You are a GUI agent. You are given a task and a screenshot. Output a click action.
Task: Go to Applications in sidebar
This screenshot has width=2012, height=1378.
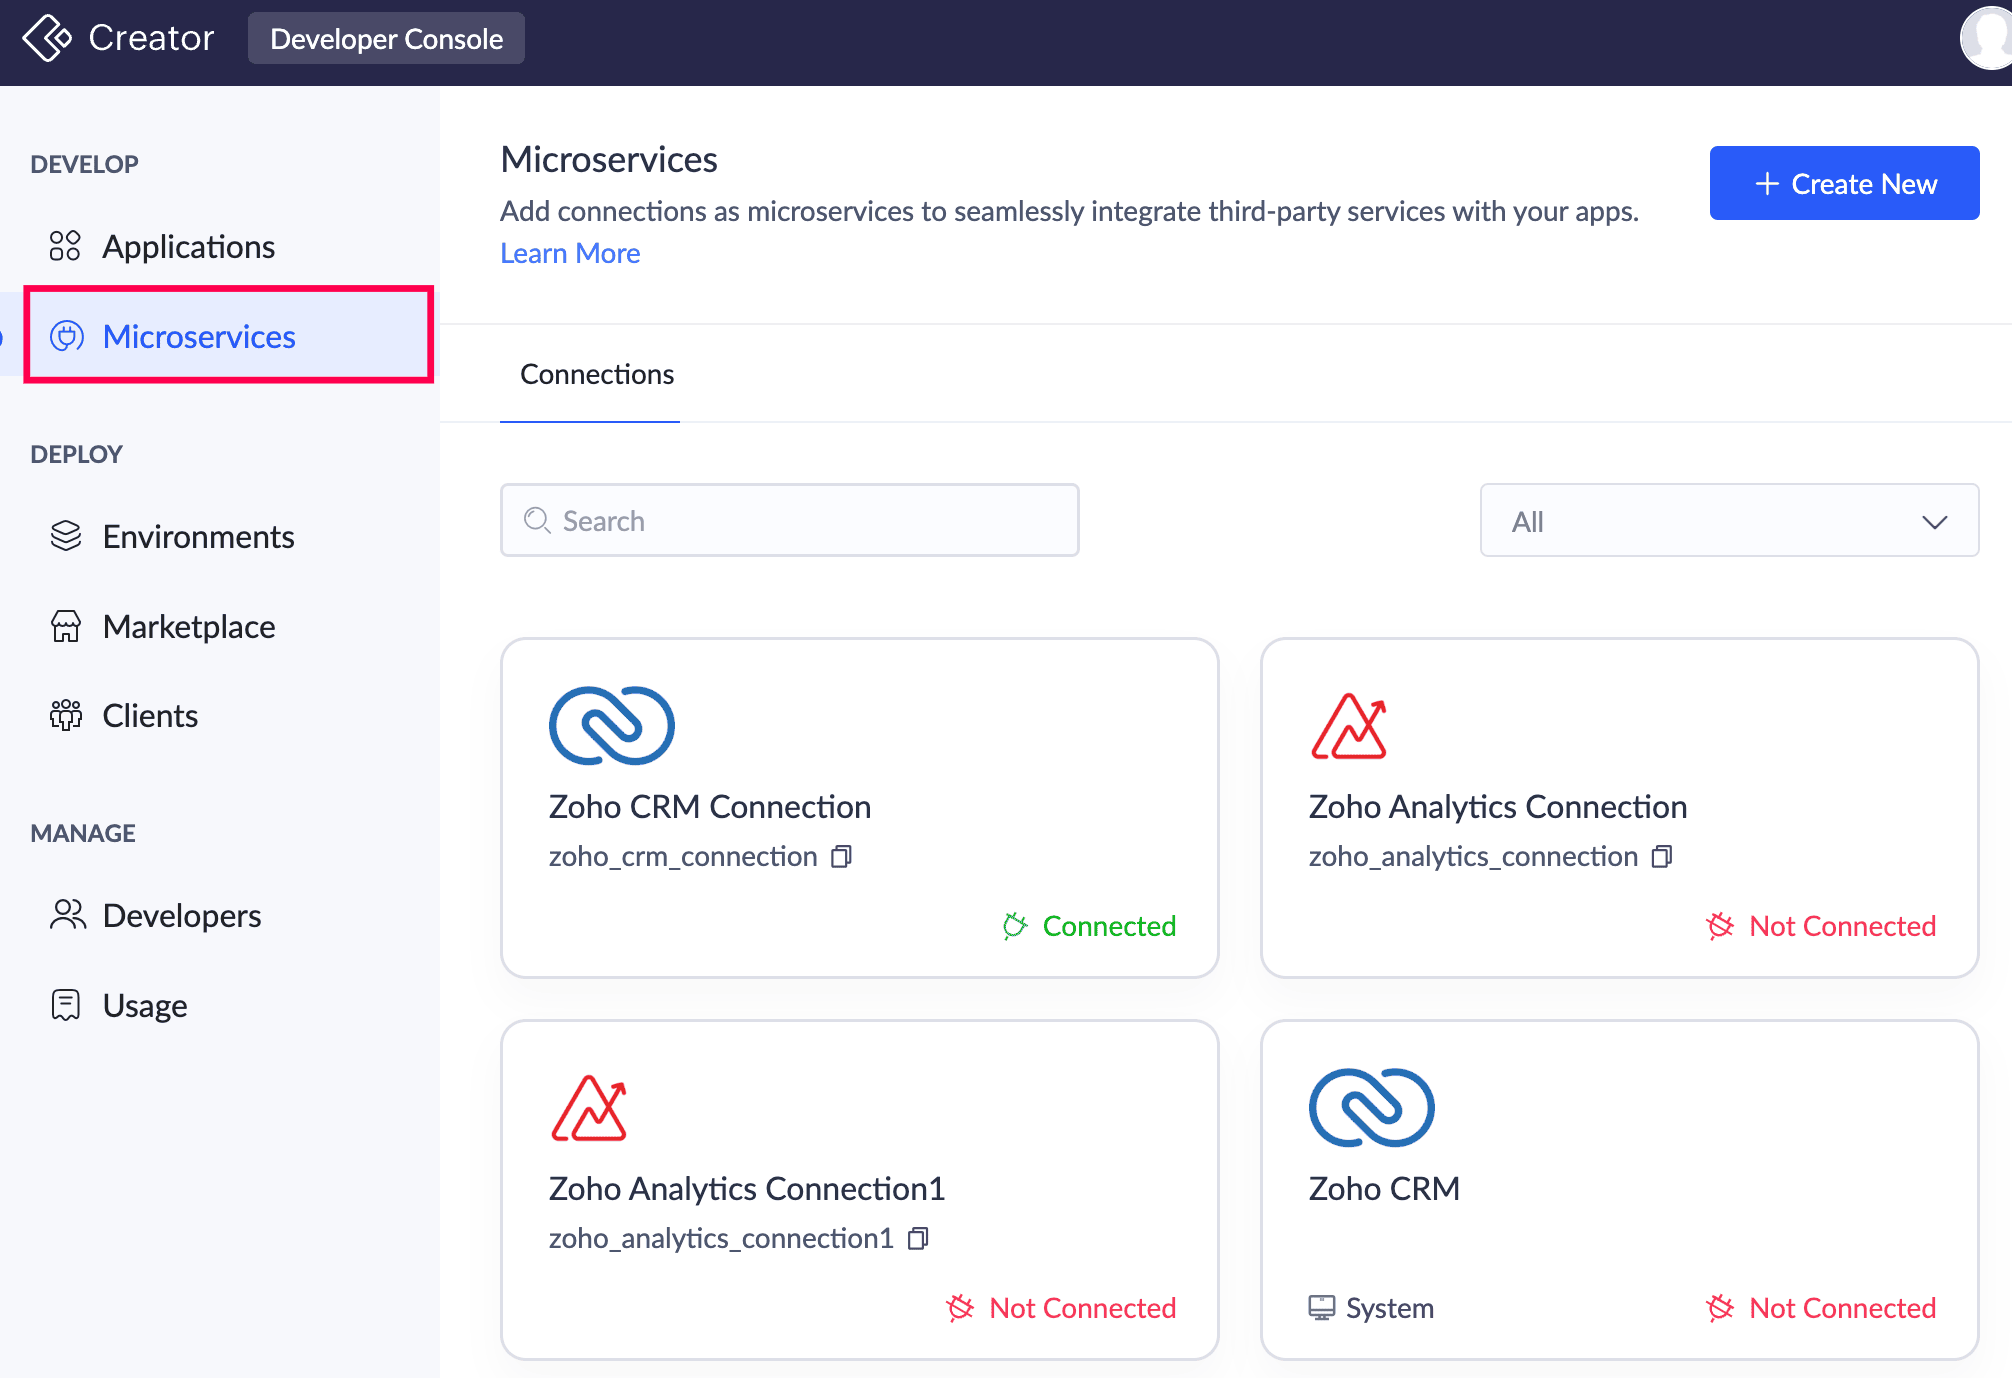coord(189,247)
